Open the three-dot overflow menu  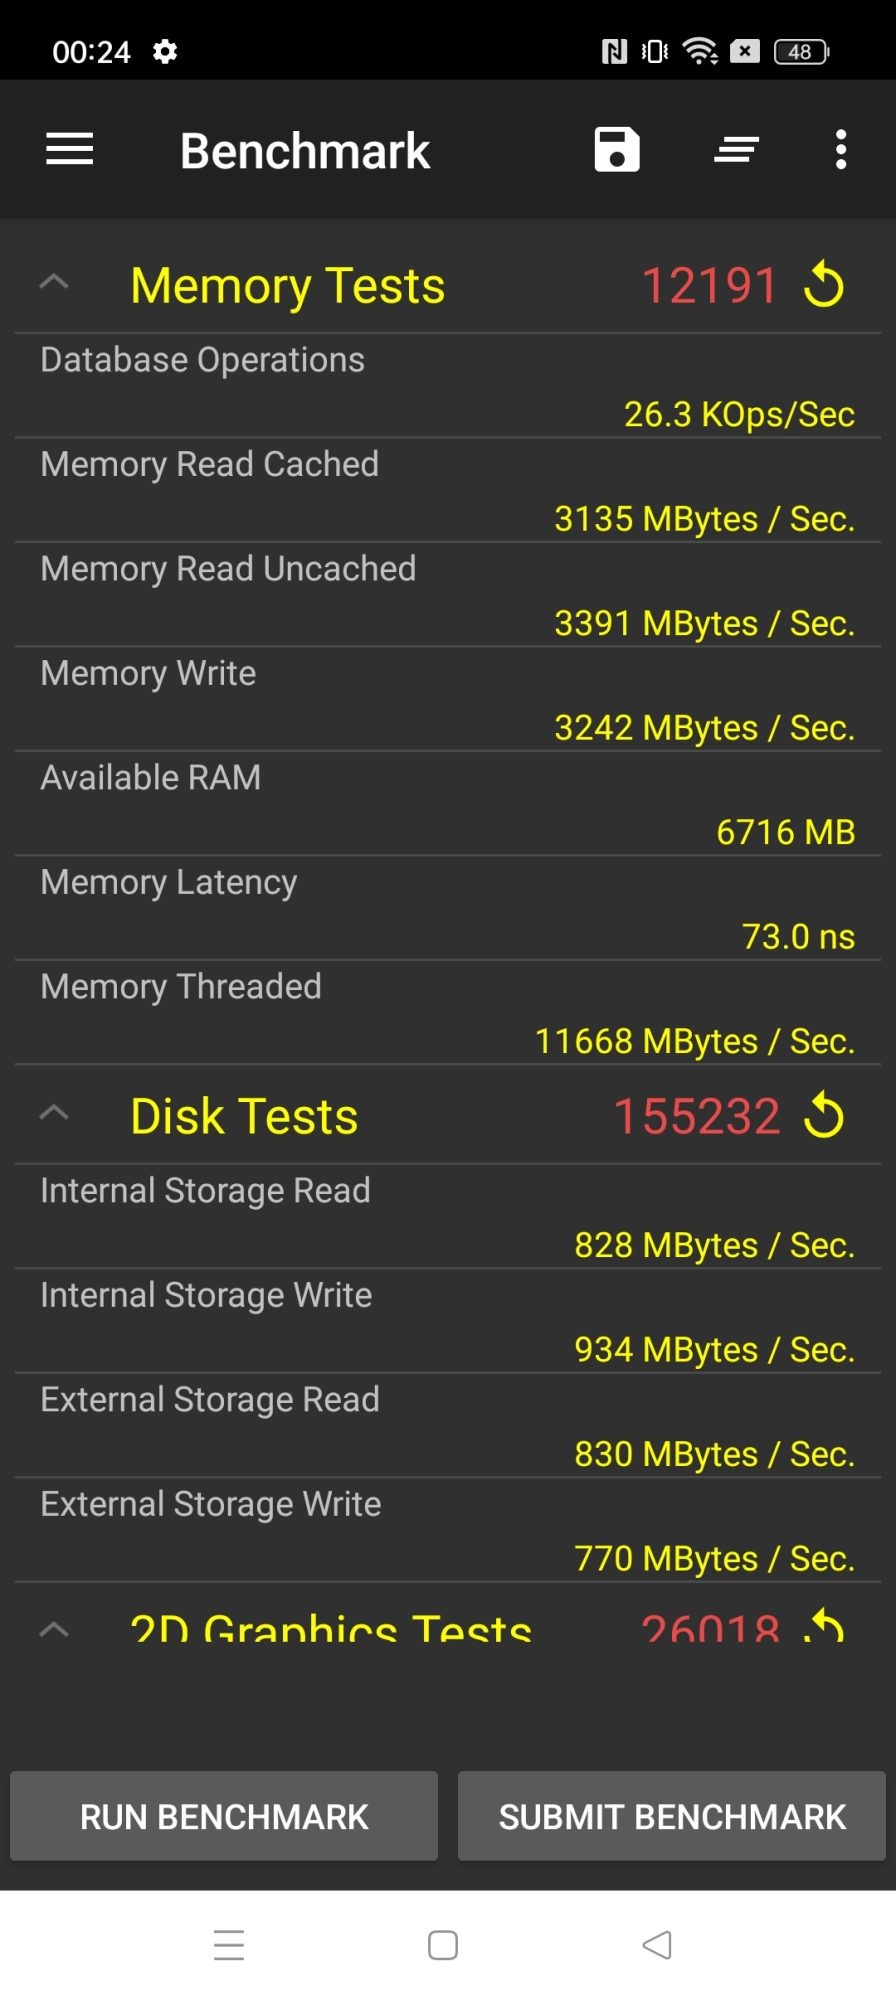[841, 150]
